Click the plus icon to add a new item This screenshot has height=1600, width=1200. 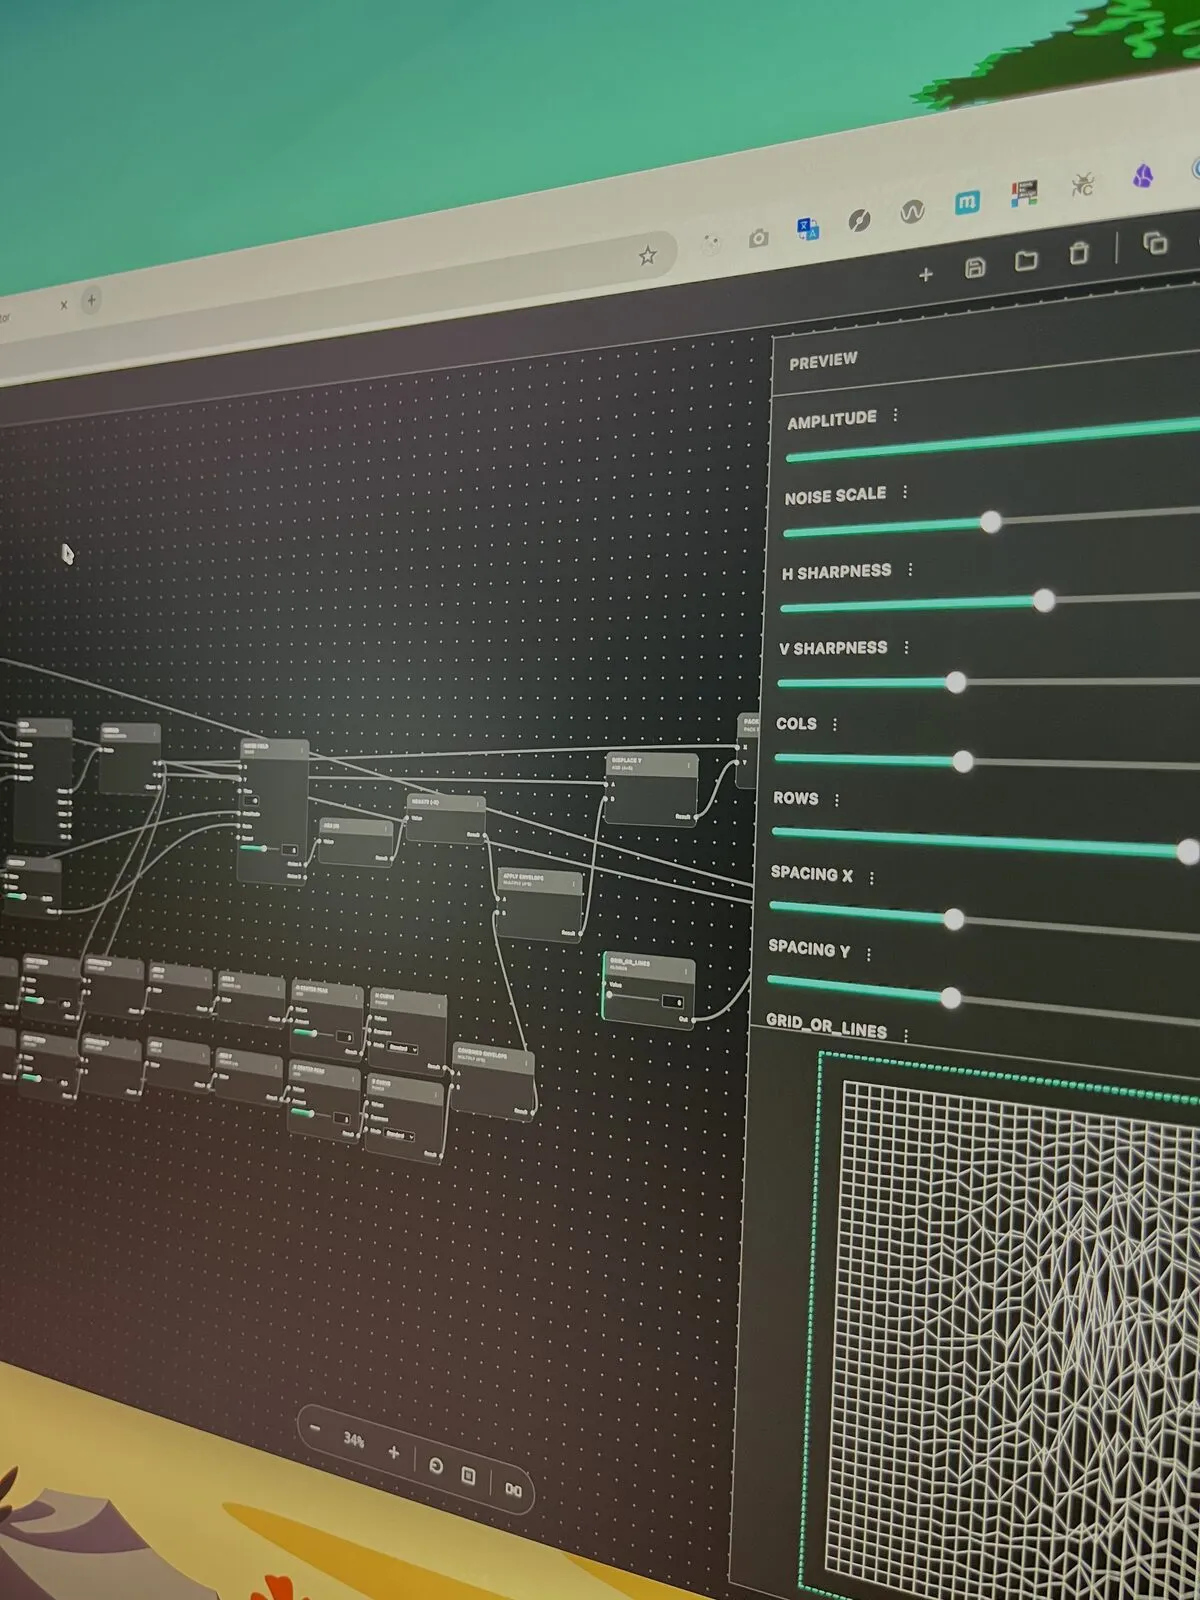(926, 274)
